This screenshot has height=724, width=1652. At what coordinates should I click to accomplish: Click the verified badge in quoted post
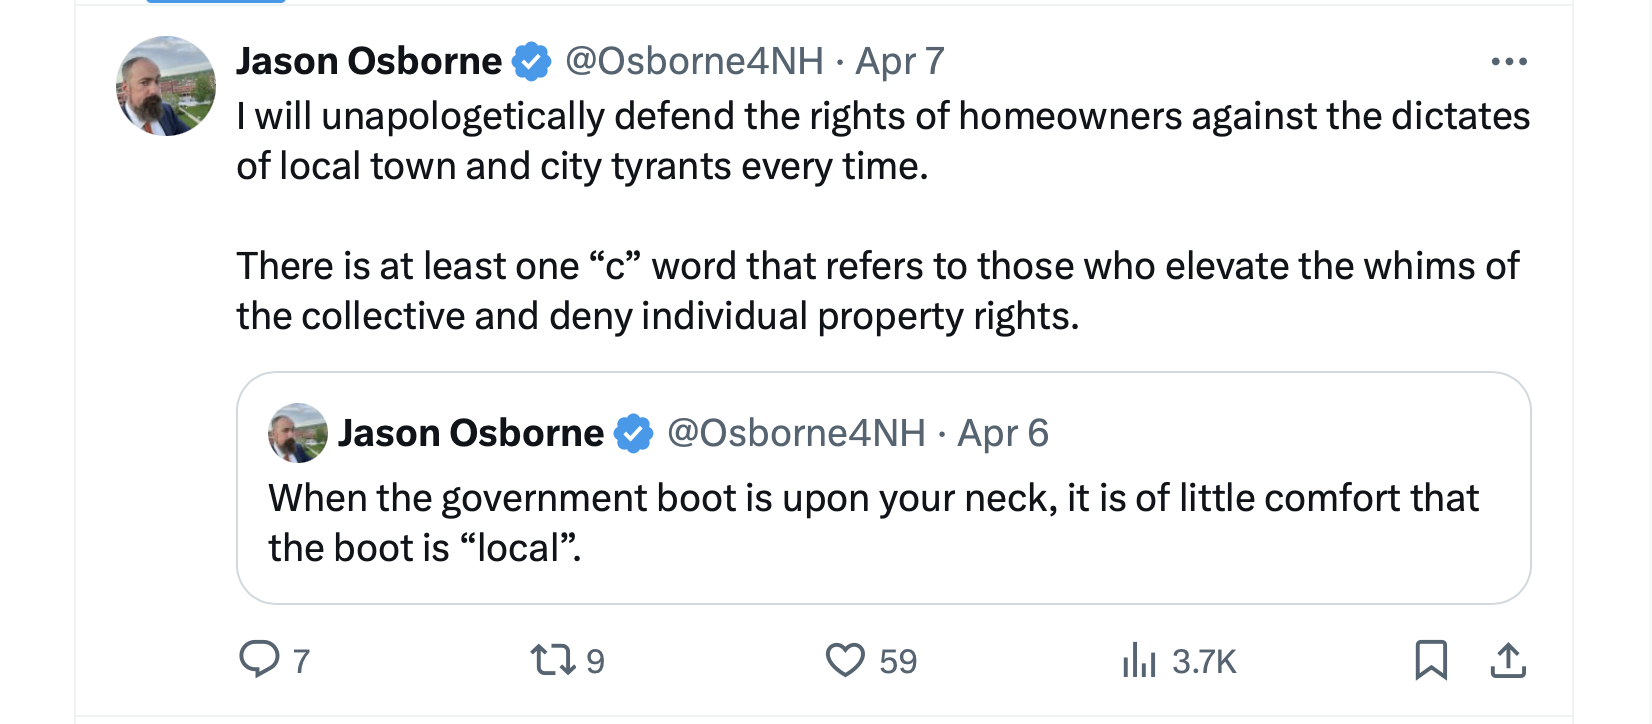tap(633, 434)
